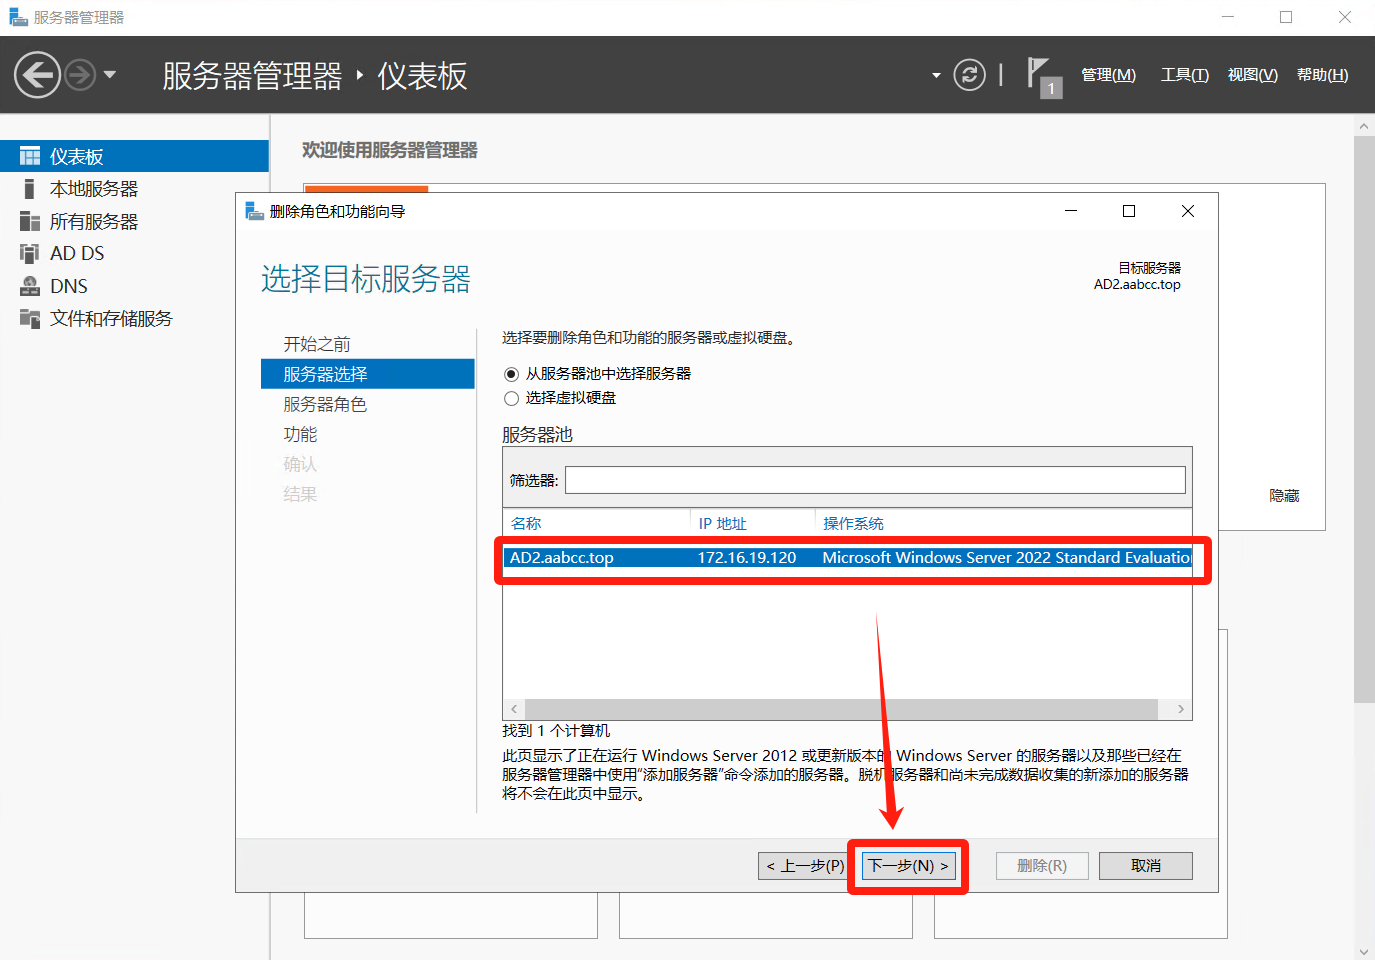Click the horizontal scrollbar in server pool
The width and height of the screenshot is (1375, 960).
click(x=840, y=709)
